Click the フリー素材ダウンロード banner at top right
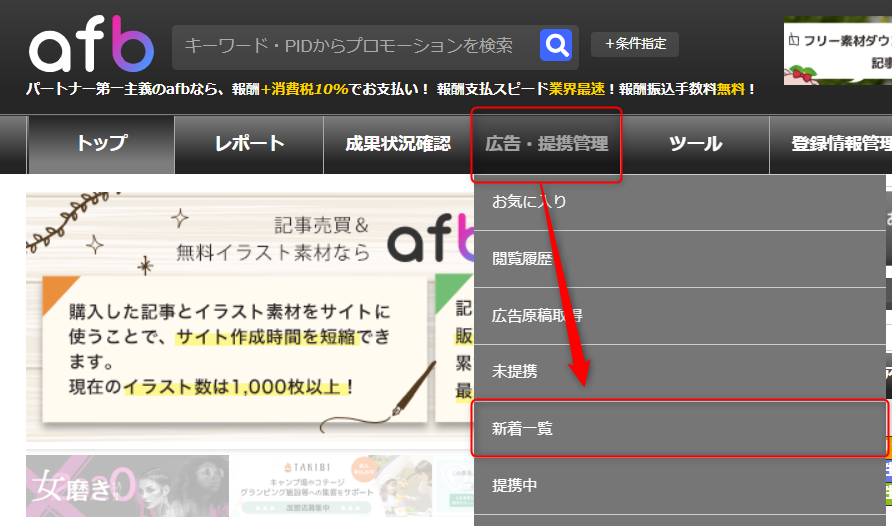The height and width of the screenshot is (526, 892). coord(838,51)
